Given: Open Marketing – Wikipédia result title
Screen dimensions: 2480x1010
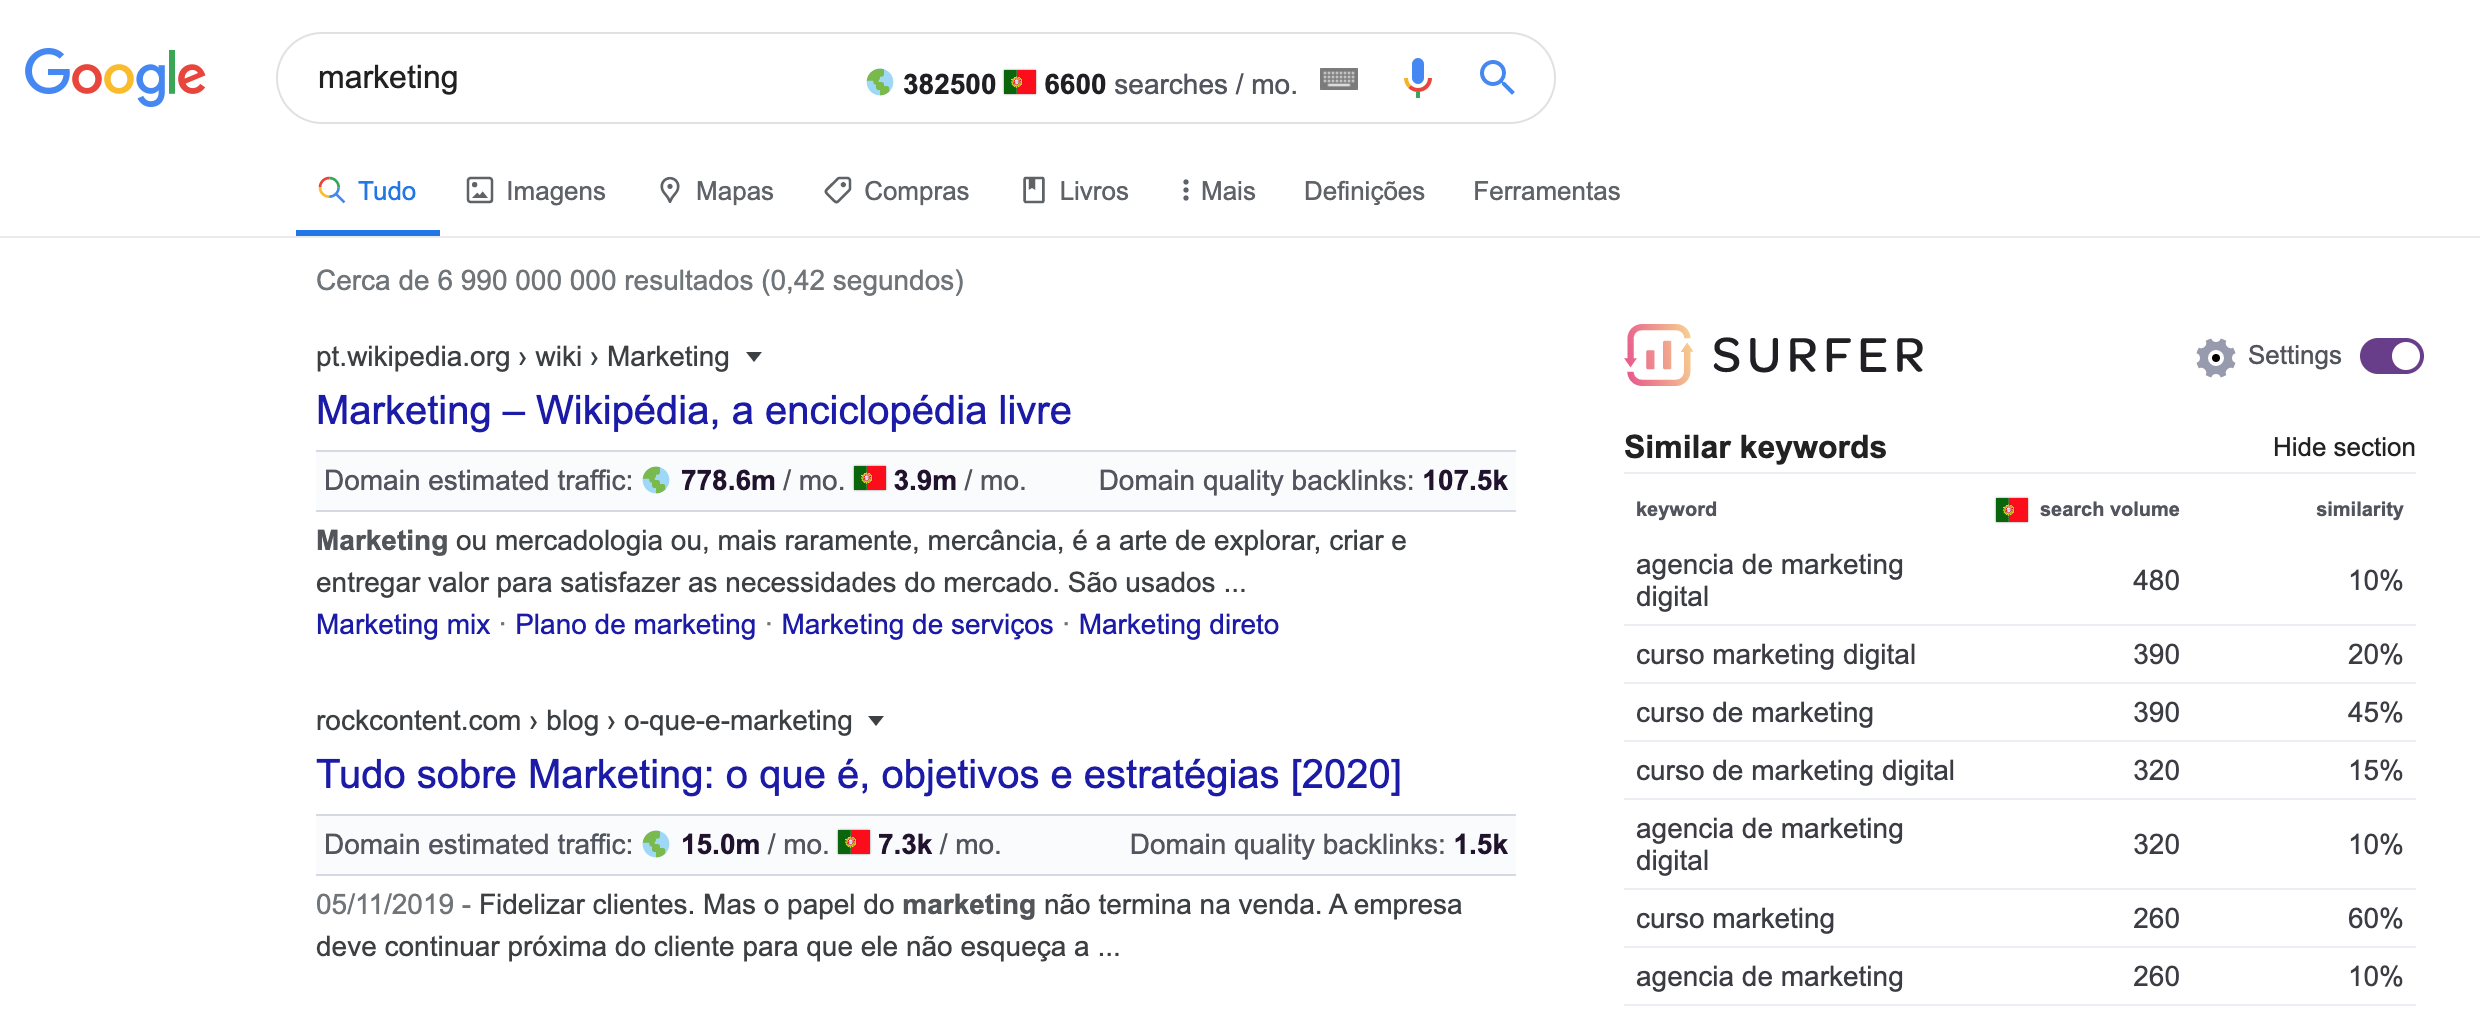Looking at the screenshot, I should point(693,411).
